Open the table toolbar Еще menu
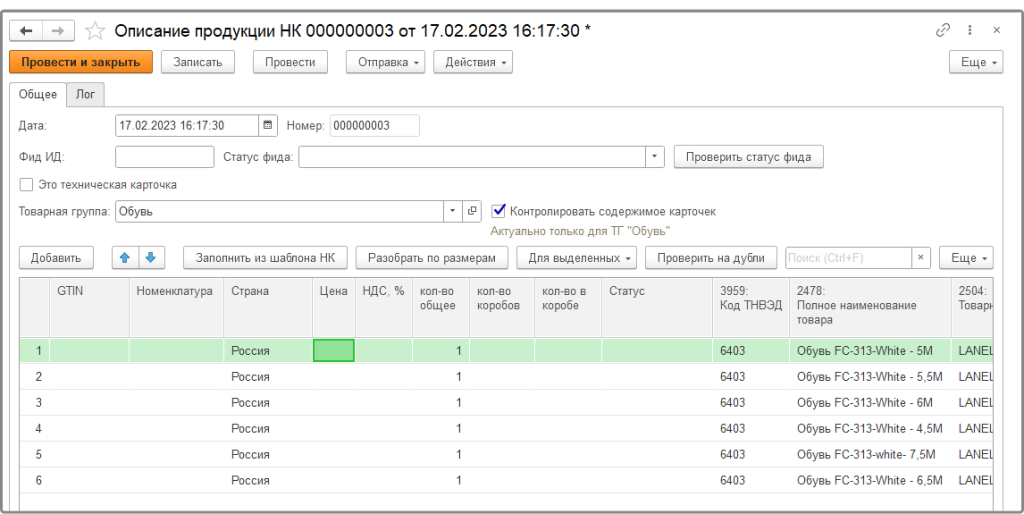The image size is (1024, 514). coord(967,257)
